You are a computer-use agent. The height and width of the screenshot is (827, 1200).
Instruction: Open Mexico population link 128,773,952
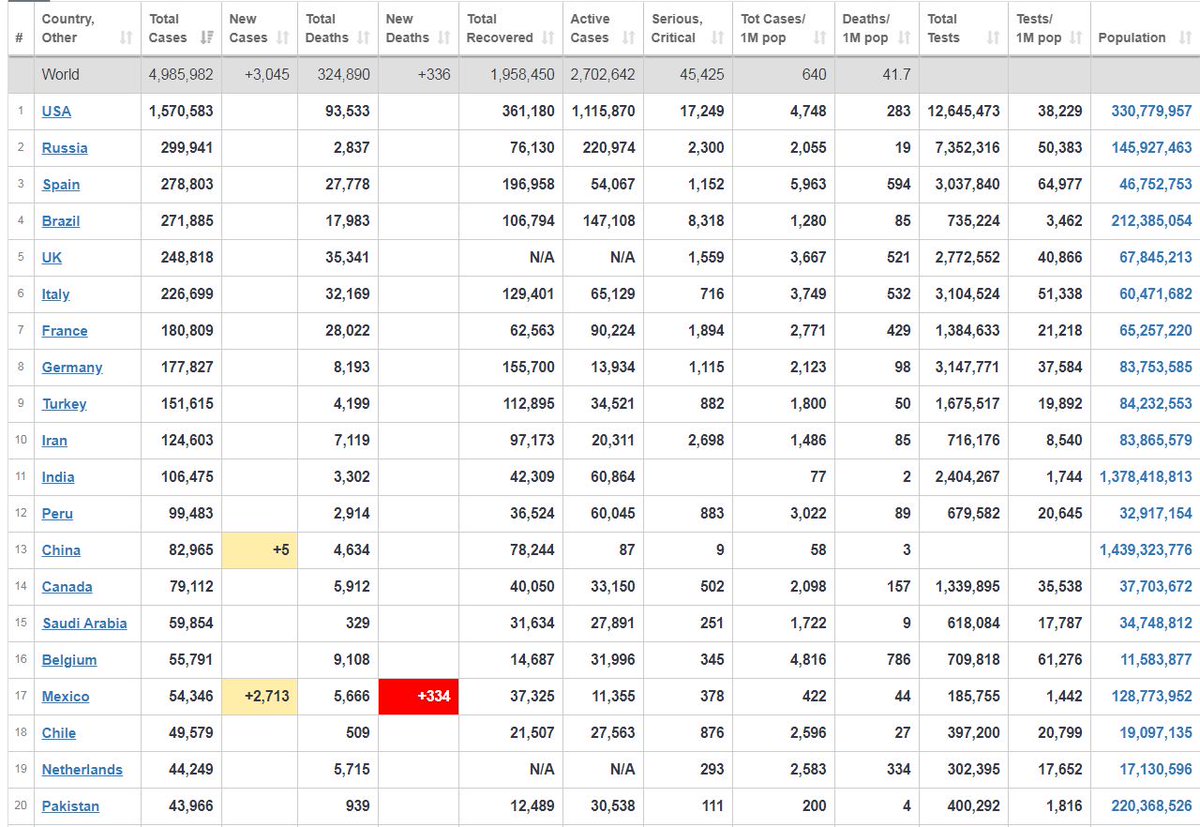pos(1152,697)
